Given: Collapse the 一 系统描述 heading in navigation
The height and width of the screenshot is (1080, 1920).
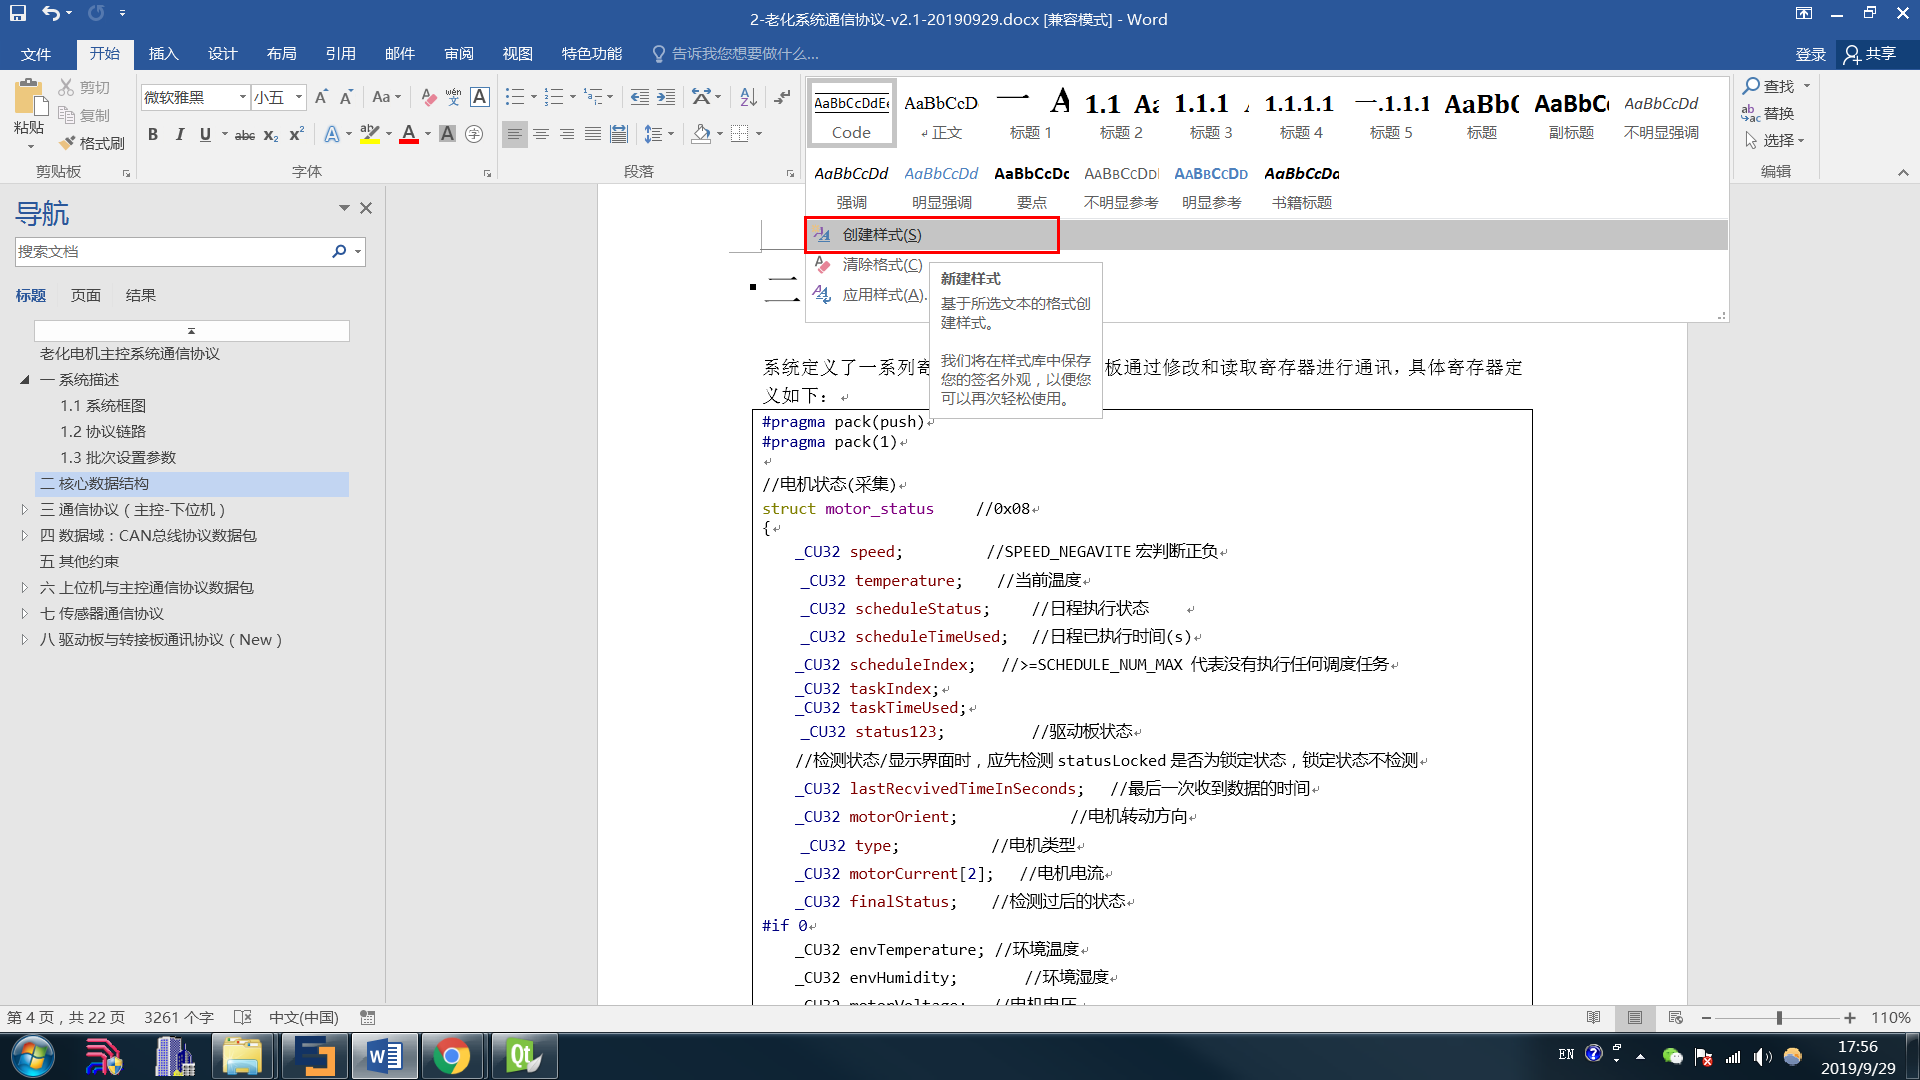Looking at the screenshot, I should (25, 379).
